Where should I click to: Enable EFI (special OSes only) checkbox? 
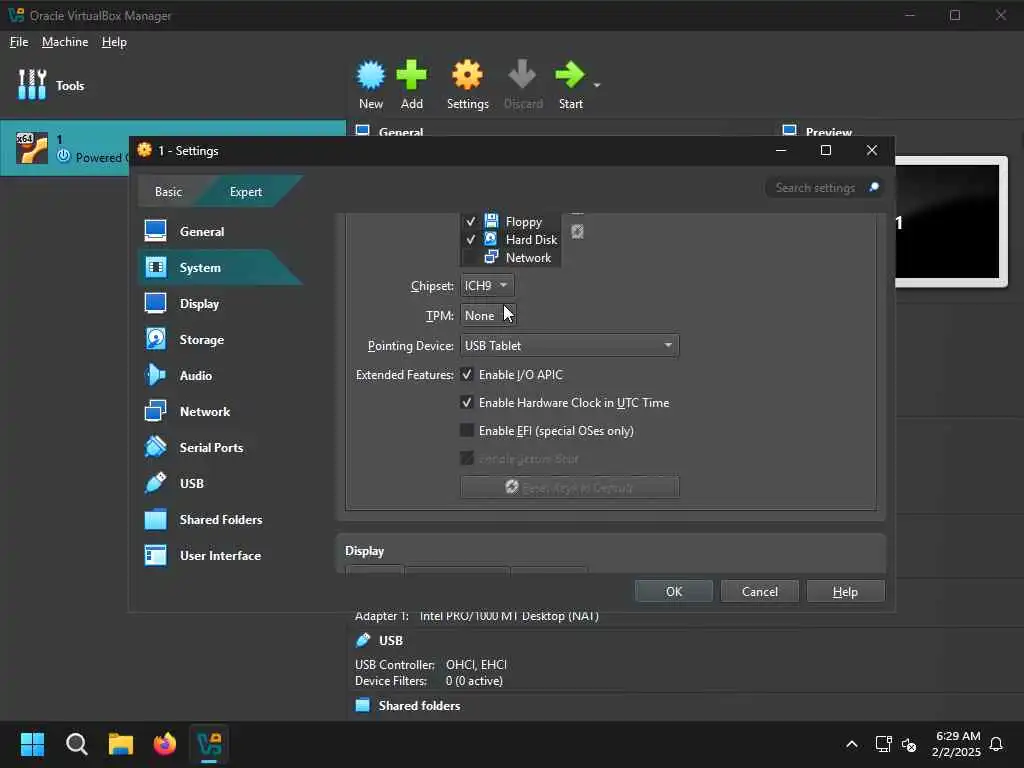point(466,430)
